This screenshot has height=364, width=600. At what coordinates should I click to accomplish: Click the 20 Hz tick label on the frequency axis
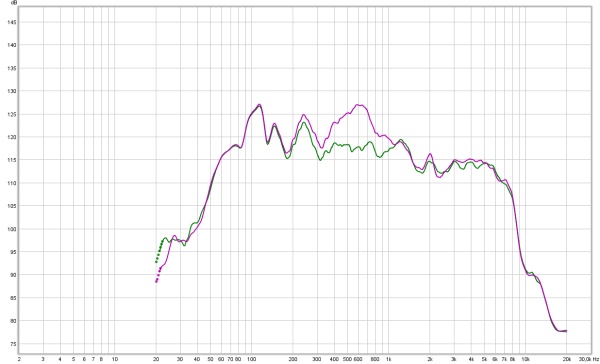(x=156, y=359)
